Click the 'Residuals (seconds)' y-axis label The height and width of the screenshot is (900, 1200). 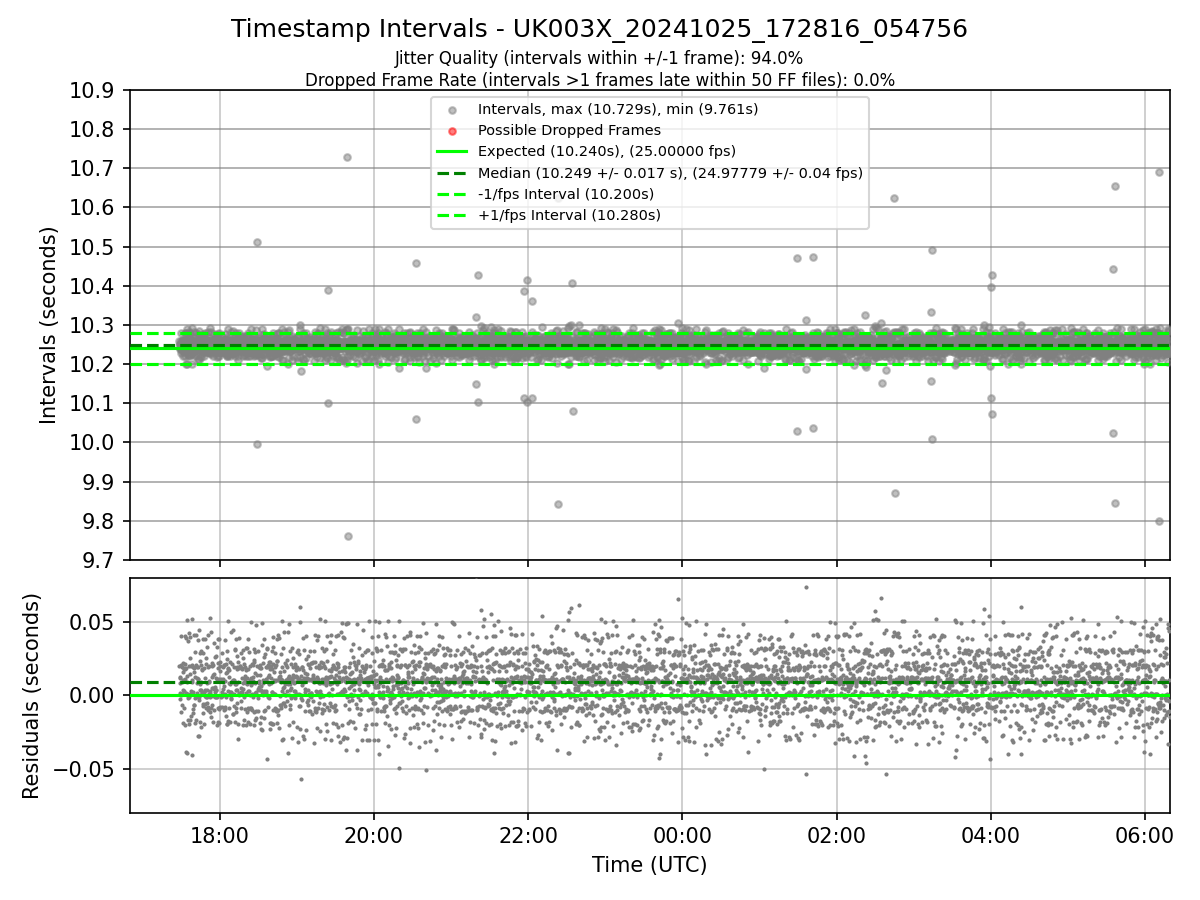pyautogui.click(x=32, y=696)
